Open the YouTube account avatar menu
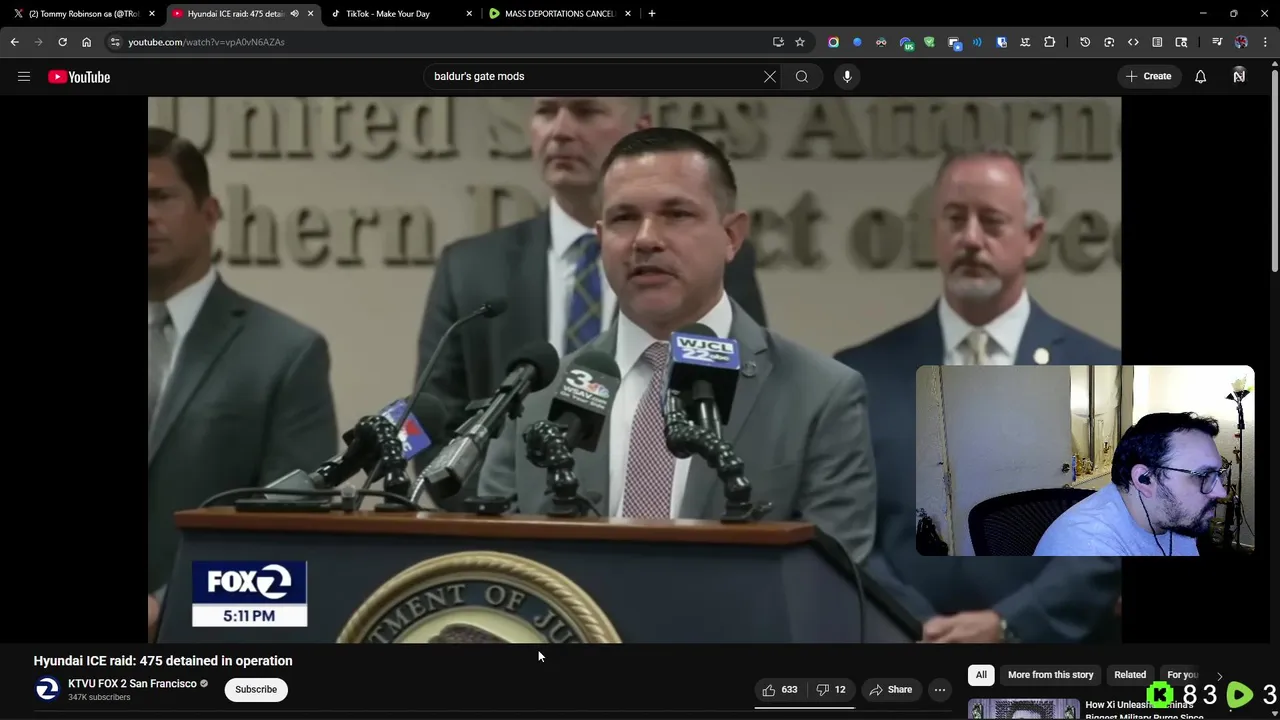 (1239, 76)
